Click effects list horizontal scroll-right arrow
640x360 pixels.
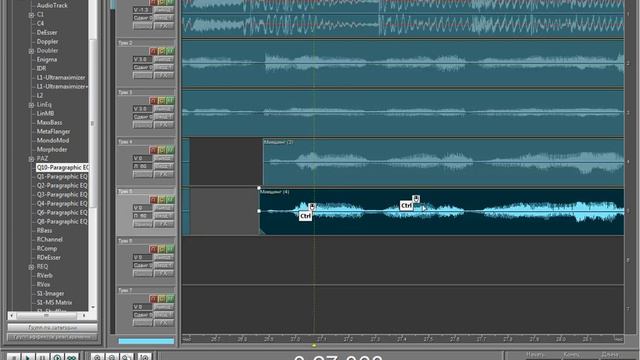click(x=84, y=316)
